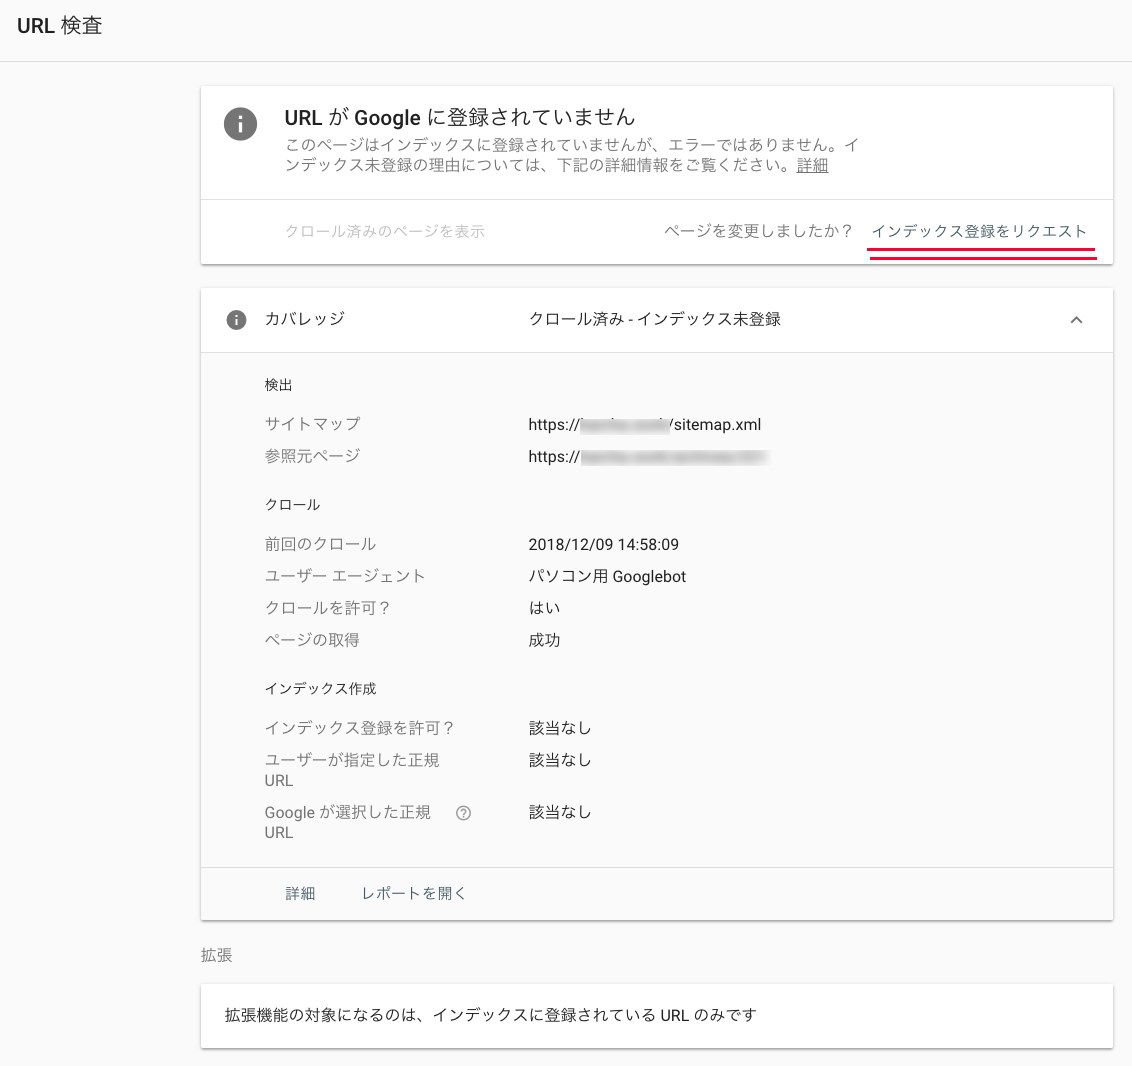Viewport: 1132px width, 1066px height.
Task: Click the 前回のクロール timestamp 2018/12/09
Action: 603,545
